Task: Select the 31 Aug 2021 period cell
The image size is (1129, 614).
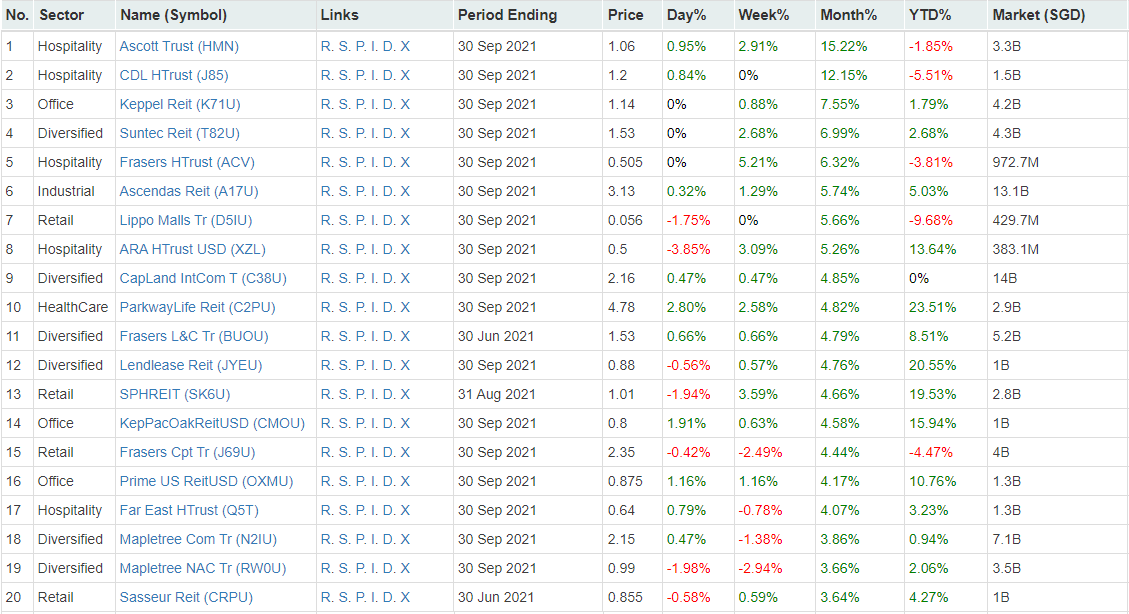Action: (x=497, y=394)
